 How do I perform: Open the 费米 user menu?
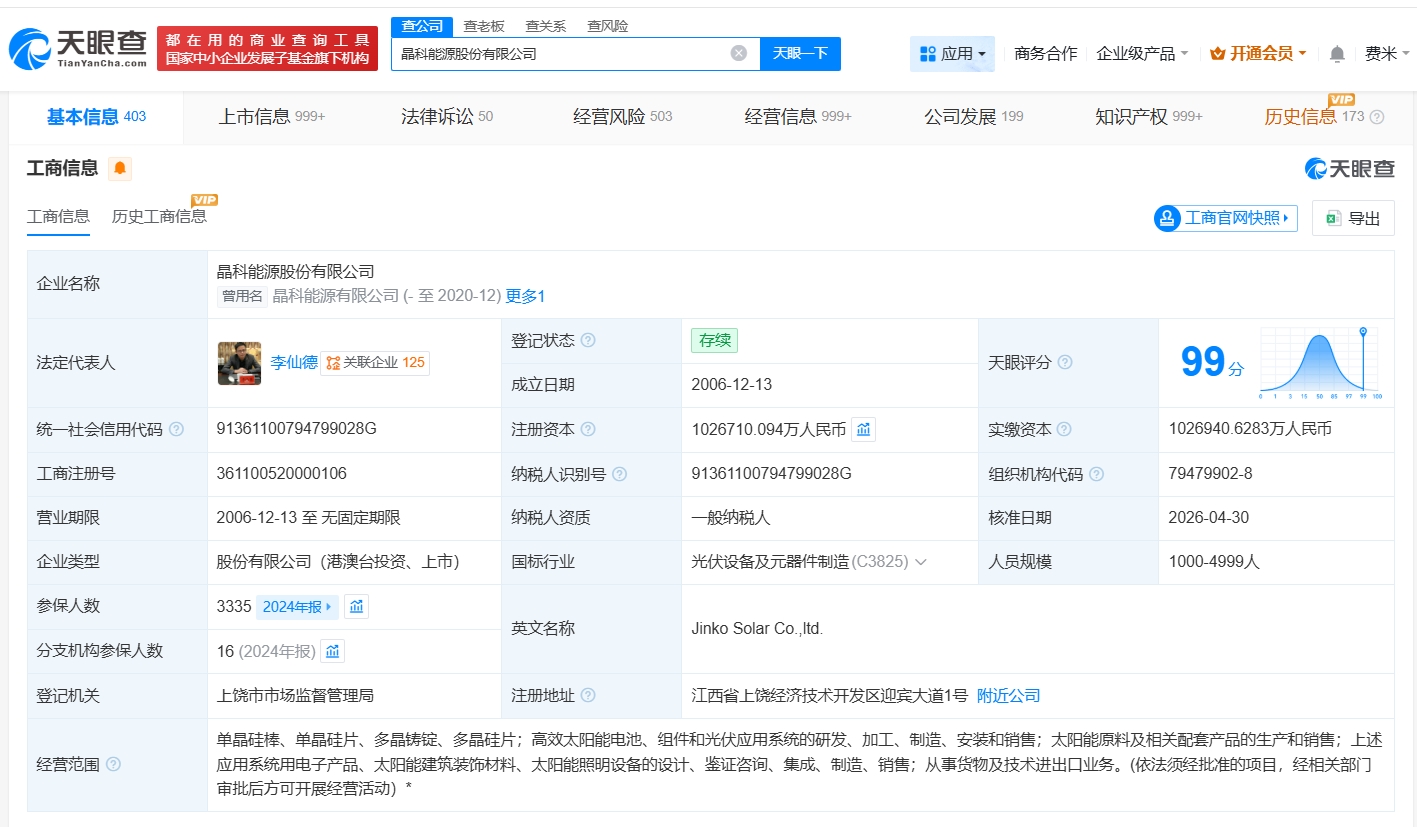tap(1386, 54)
